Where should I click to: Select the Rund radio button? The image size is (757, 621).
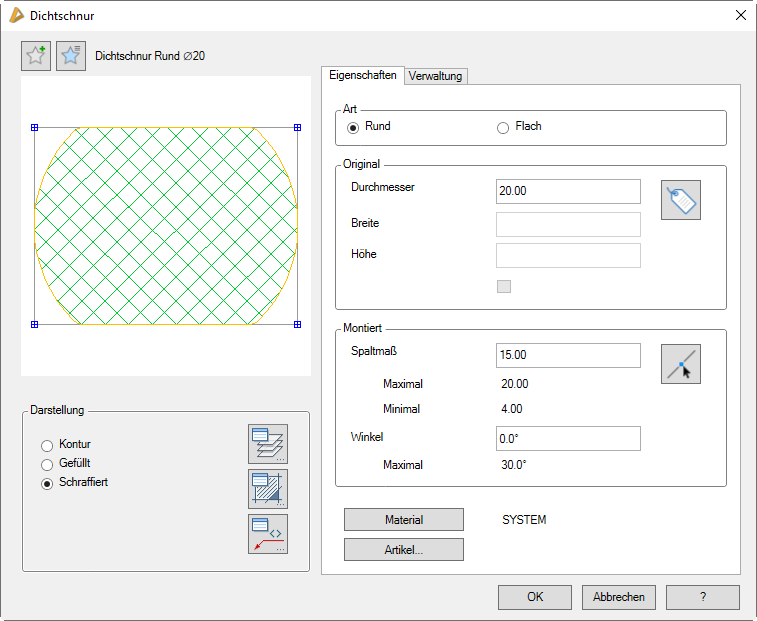352,128
